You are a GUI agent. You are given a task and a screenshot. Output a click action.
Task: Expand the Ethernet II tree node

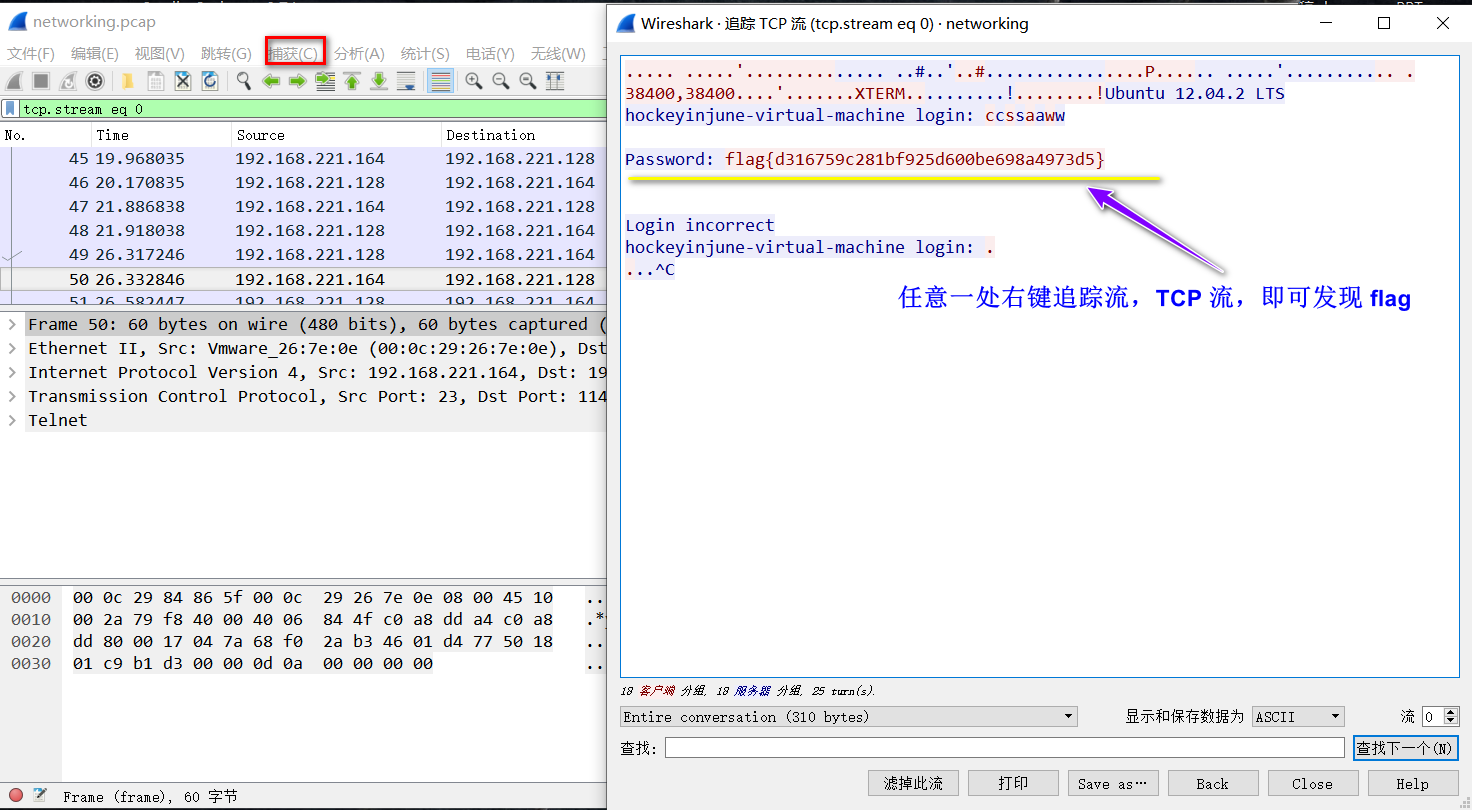tap(12, 348)
